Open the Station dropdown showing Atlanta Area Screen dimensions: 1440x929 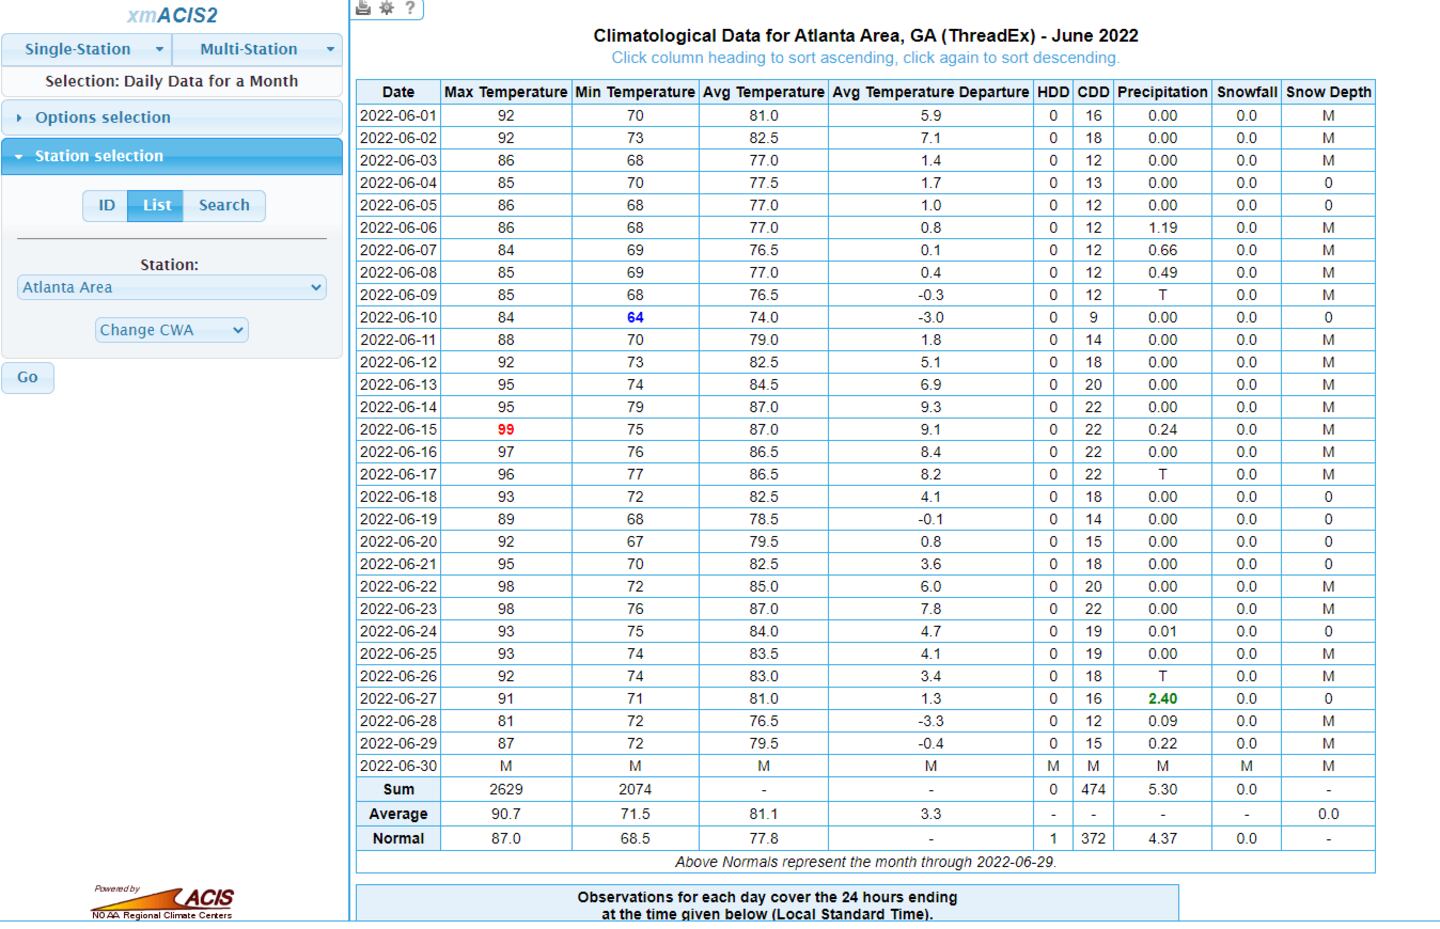pyautogui.click(x=172, y=287)
